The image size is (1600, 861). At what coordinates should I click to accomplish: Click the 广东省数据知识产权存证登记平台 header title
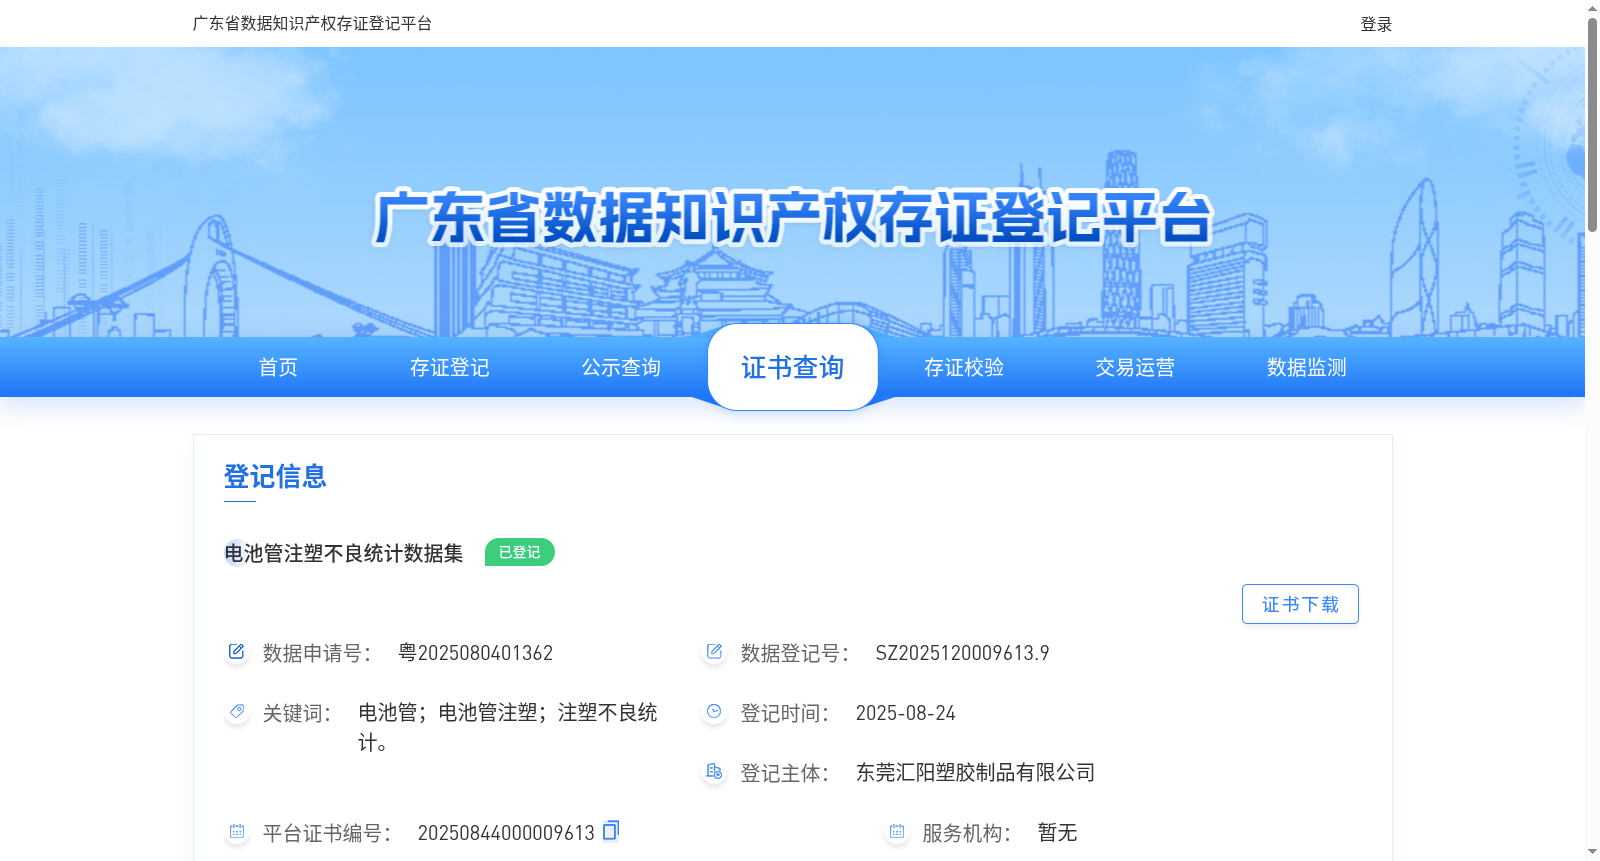coord(312,23)
